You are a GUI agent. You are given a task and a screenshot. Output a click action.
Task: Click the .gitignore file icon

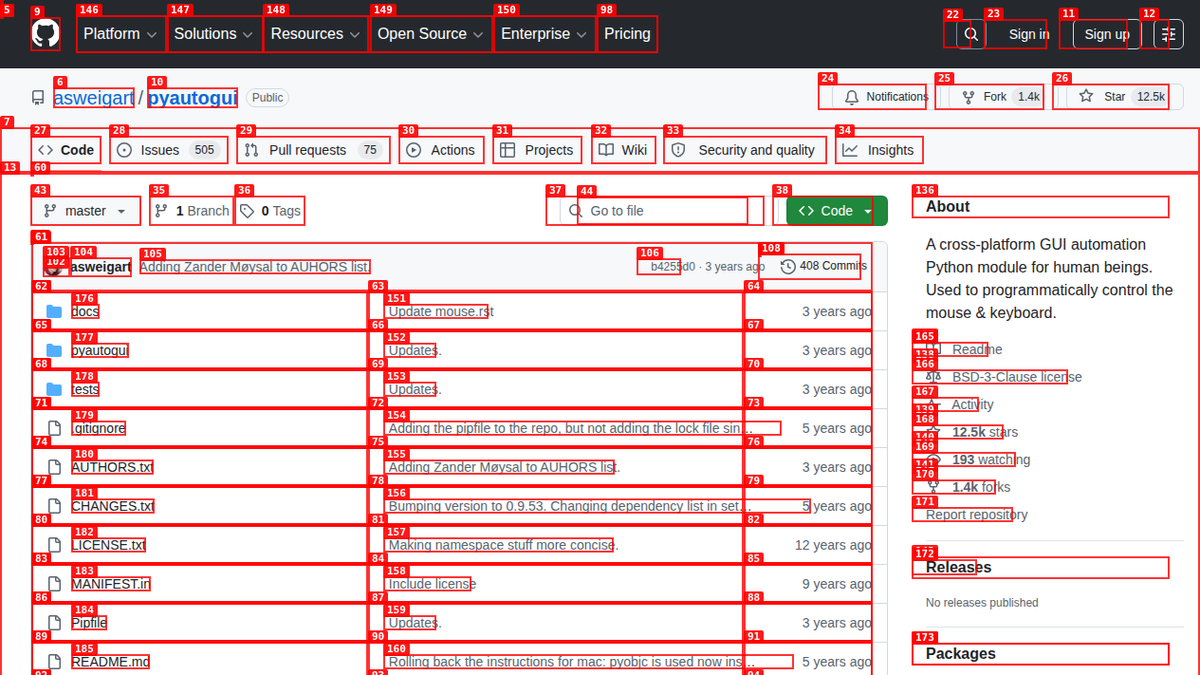point(54,428)
